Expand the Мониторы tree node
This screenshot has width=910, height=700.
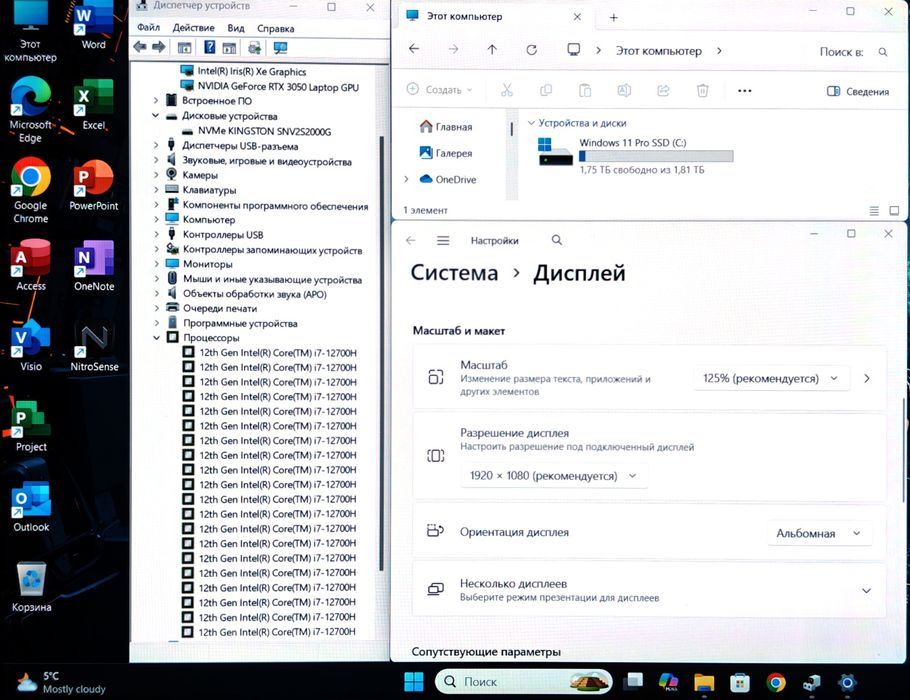156,264
